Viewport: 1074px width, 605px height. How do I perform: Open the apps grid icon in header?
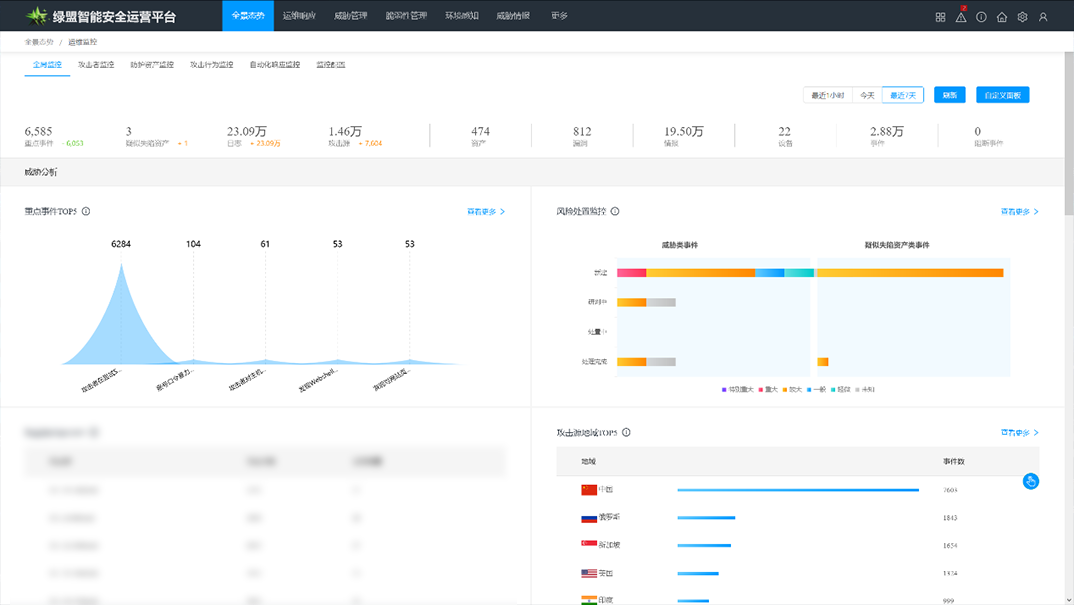(940, 17)
